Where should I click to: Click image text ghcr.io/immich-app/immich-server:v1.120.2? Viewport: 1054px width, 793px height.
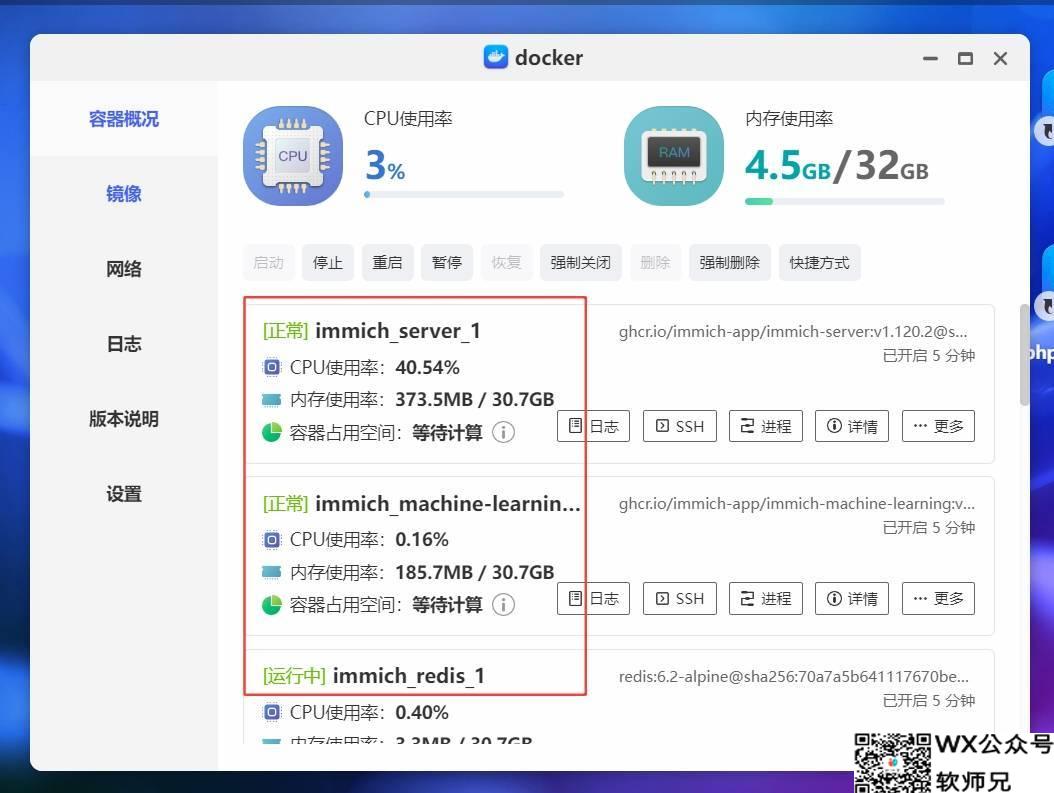point(793,331)
